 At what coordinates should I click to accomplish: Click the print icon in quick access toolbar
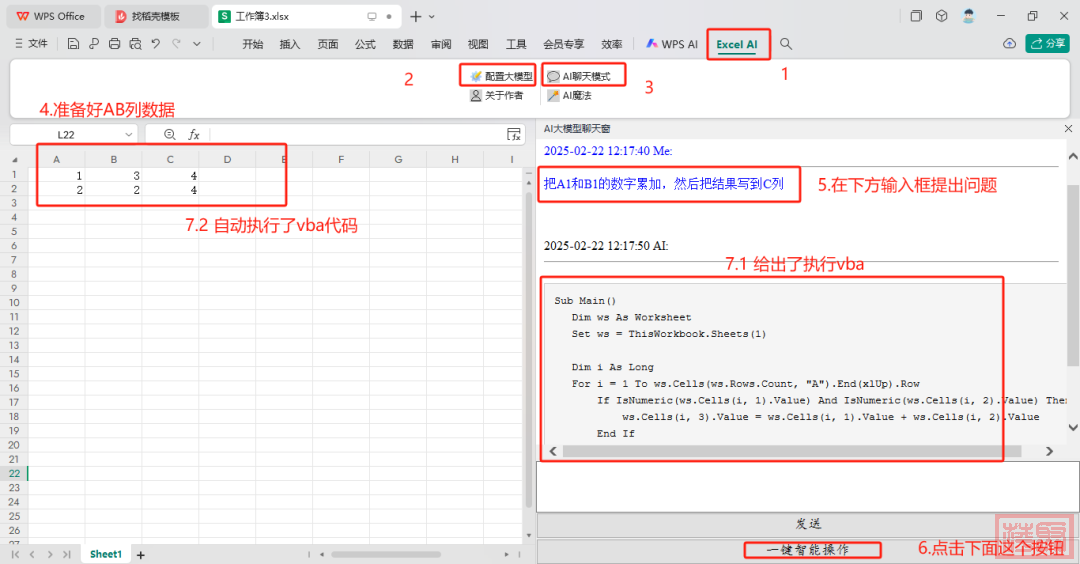coord(114,44)
